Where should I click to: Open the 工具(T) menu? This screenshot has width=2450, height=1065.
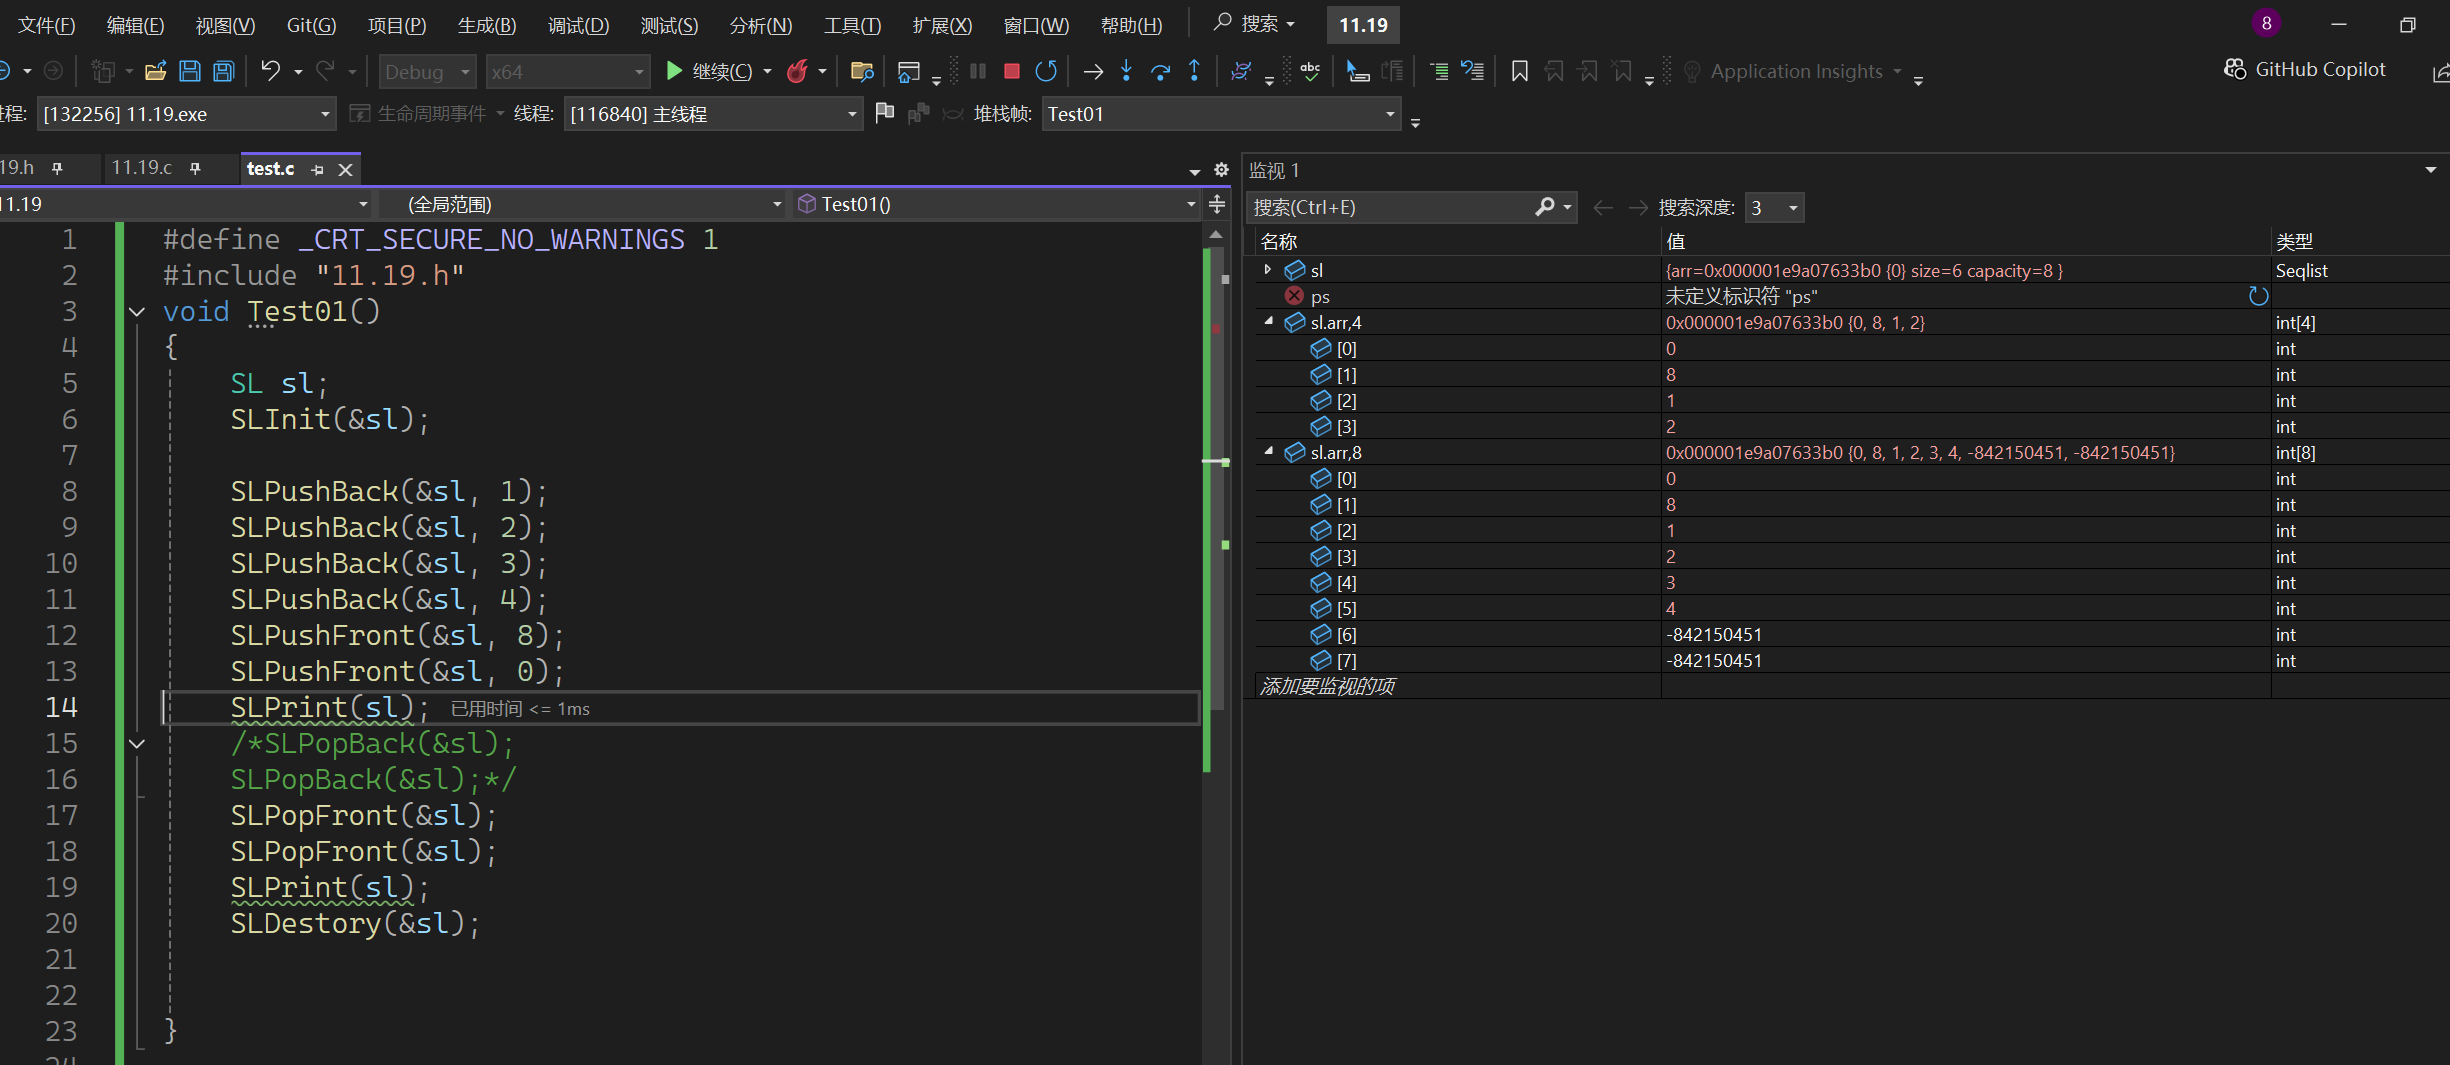click(x=852, y=25)
